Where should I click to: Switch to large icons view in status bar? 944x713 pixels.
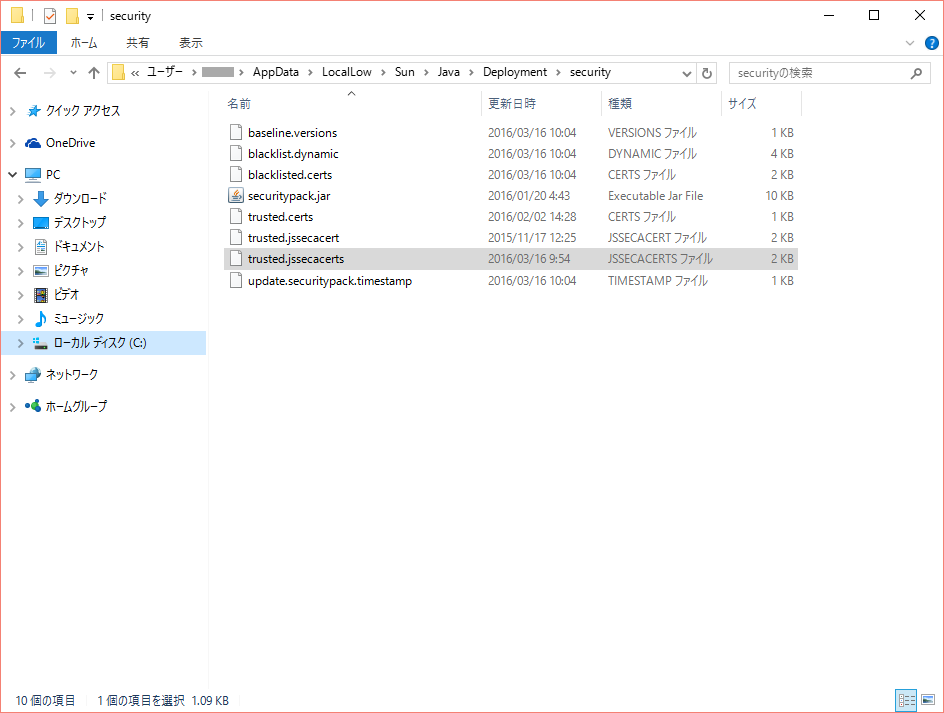pos(927,701)
